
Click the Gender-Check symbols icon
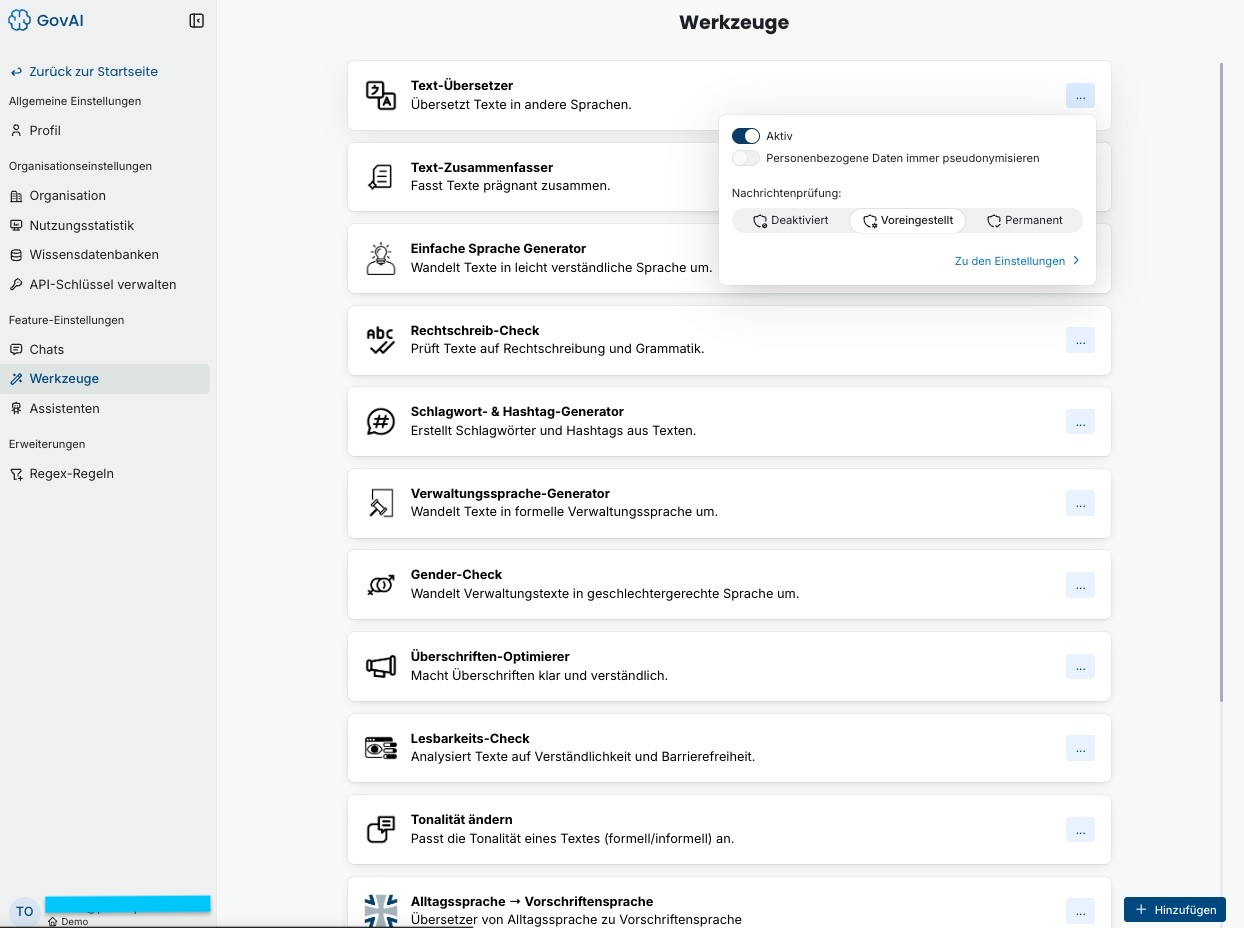tap(381, 585)
